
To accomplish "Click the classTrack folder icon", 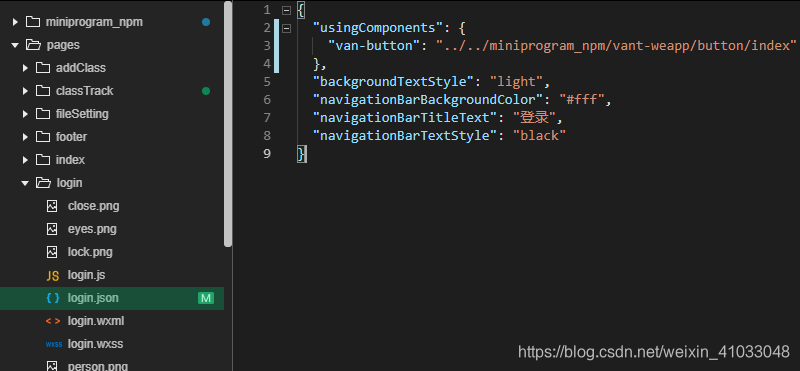I will [43, 91].
